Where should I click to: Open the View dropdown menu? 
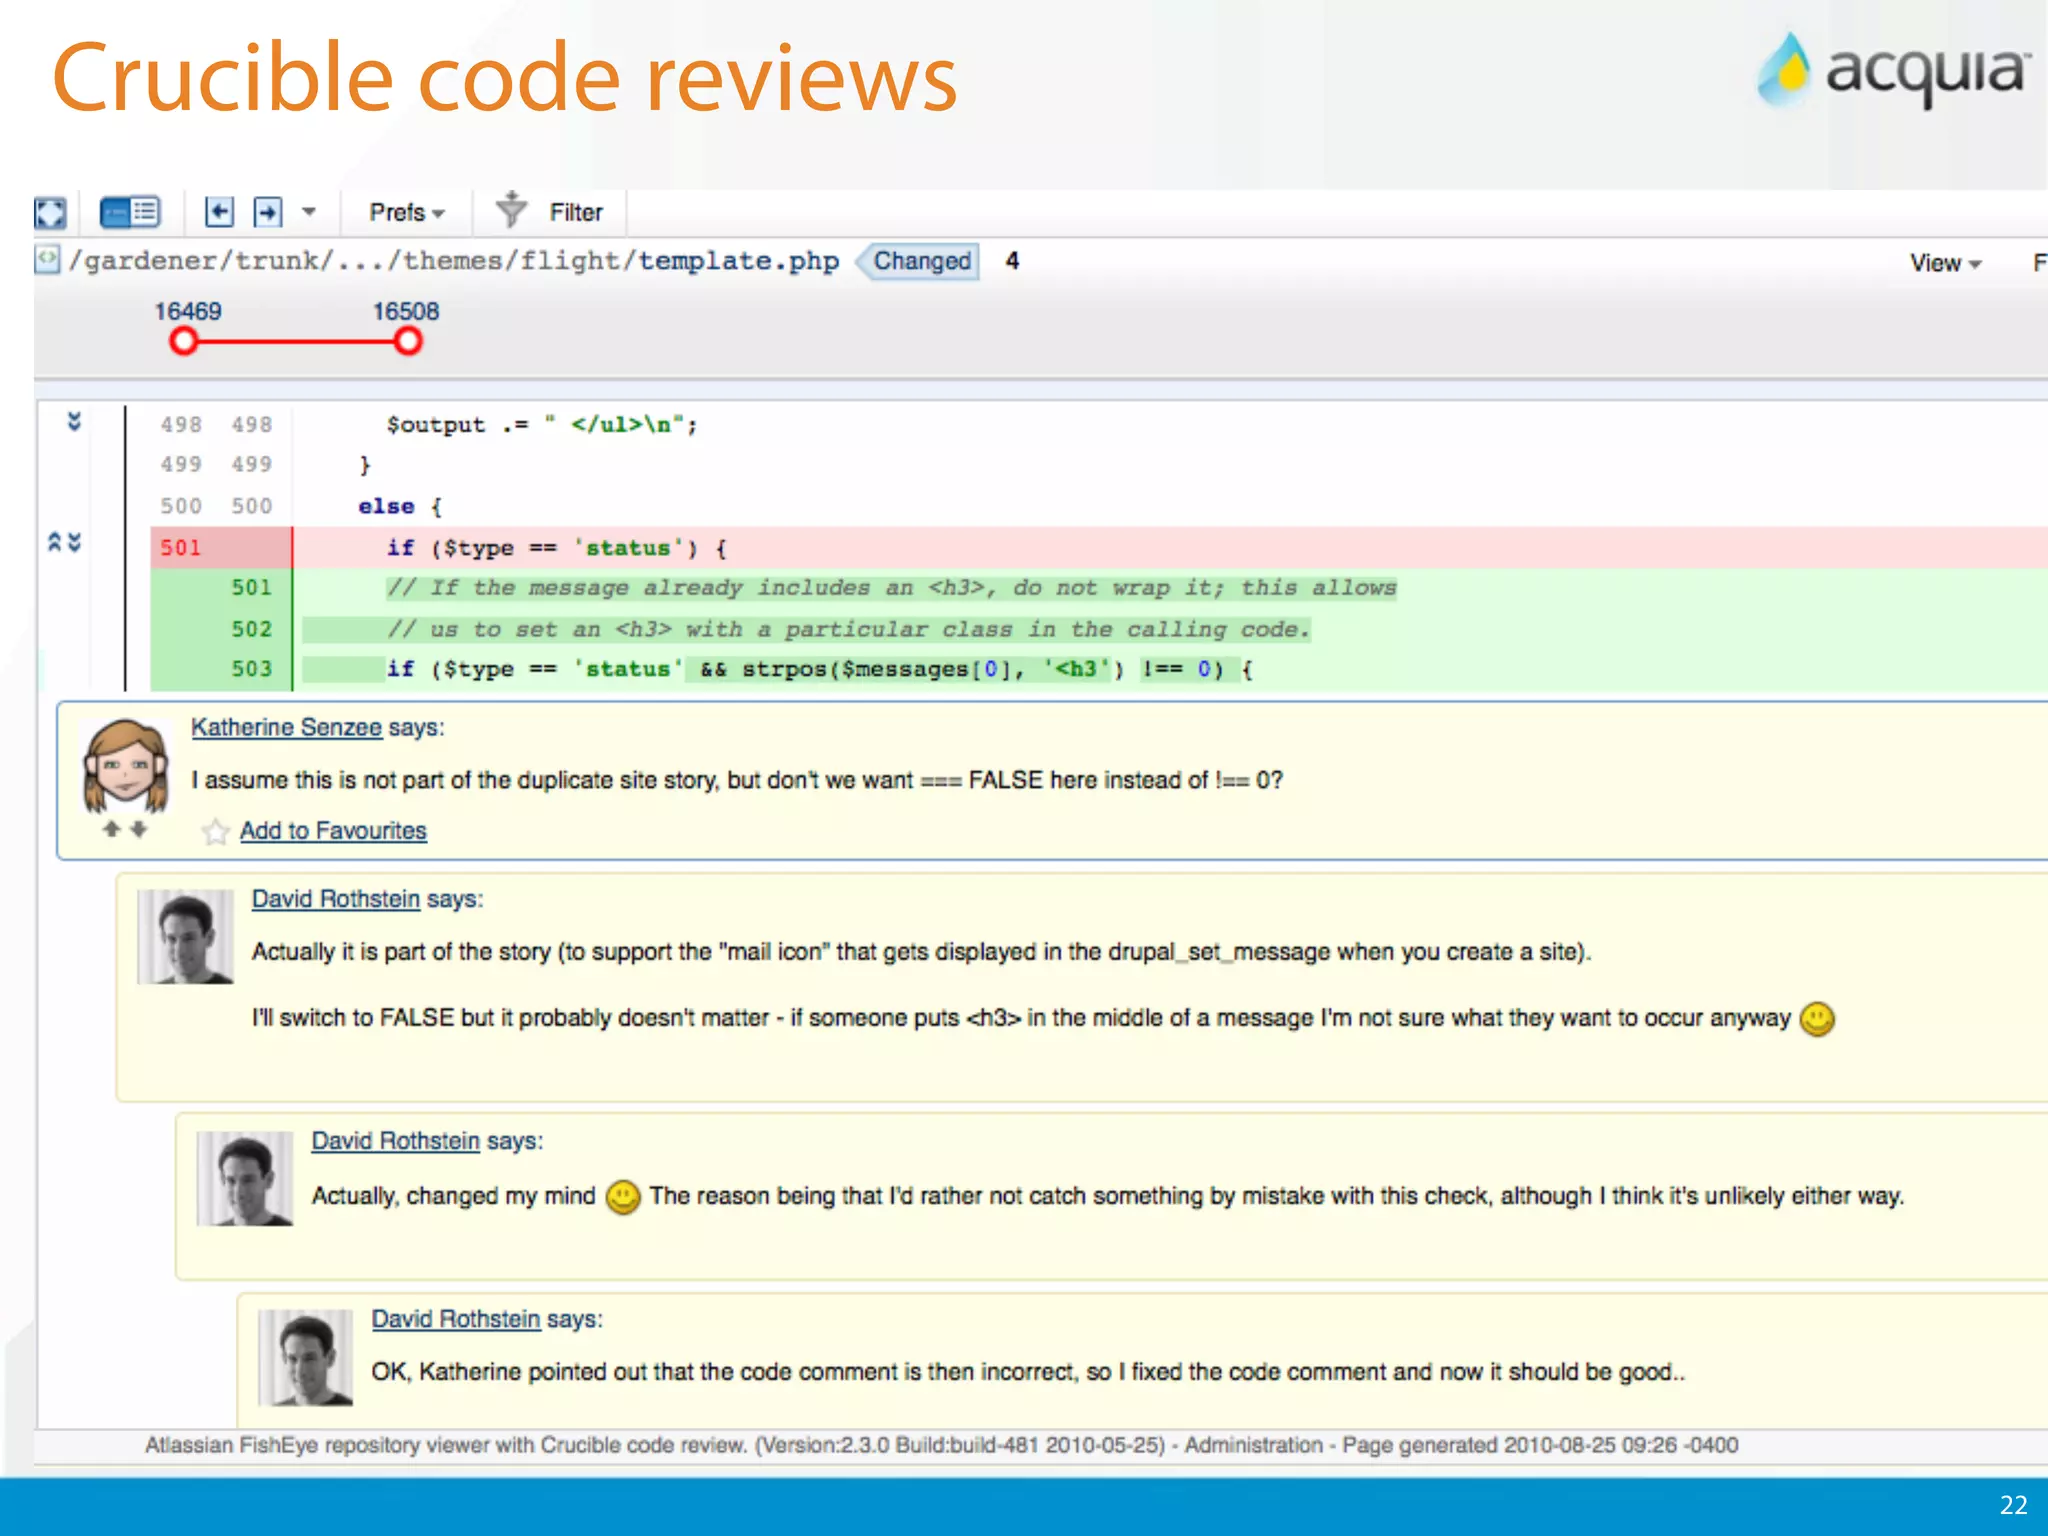pos(1945,263)
